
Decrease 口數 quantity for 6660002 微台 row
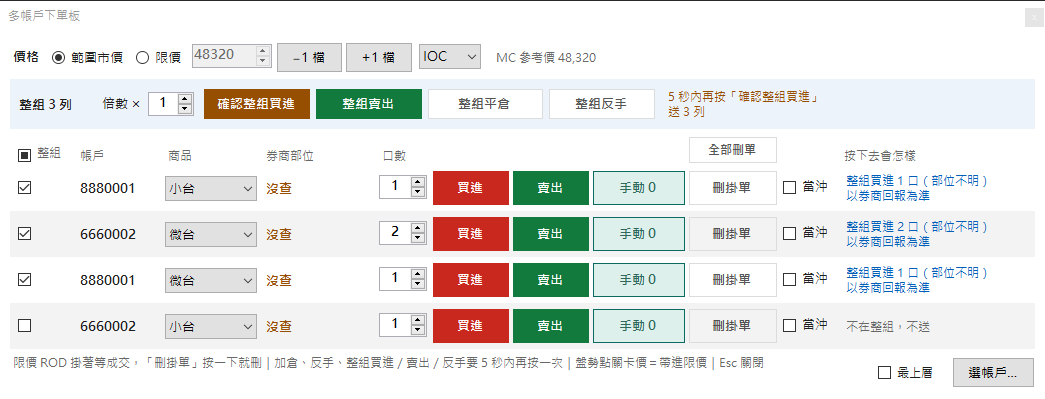click(x=418, y=239)
